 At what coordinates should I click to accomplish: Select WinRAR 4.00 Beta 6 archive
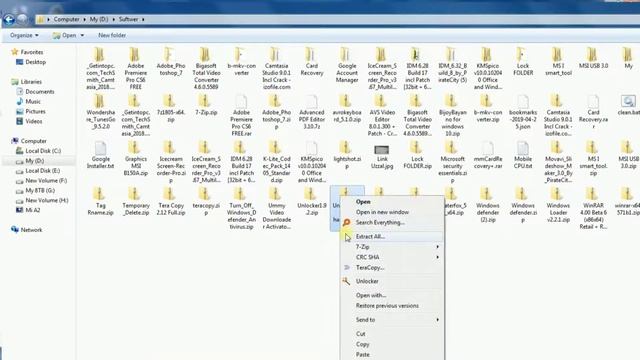593,209
